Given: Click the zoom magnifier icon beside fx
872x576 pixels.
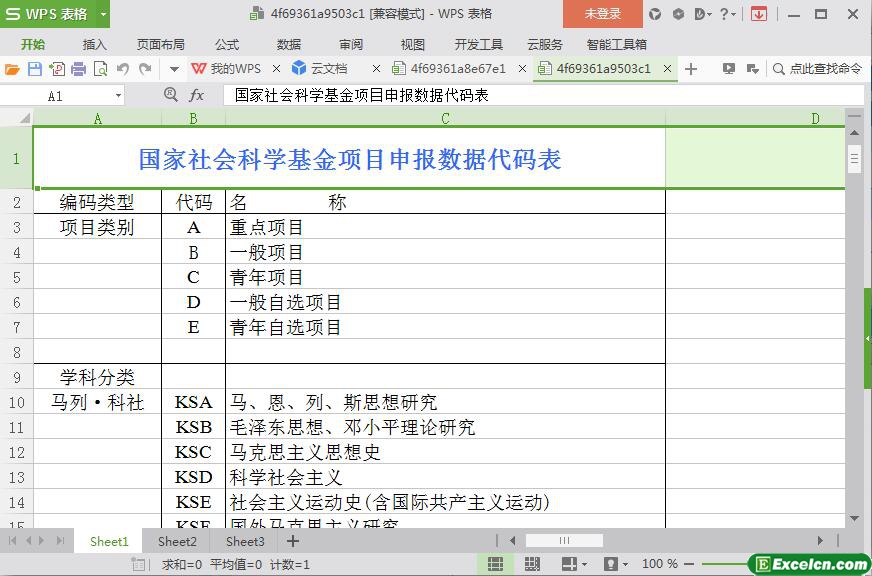Looking at the screenshot, I should 171,95.
